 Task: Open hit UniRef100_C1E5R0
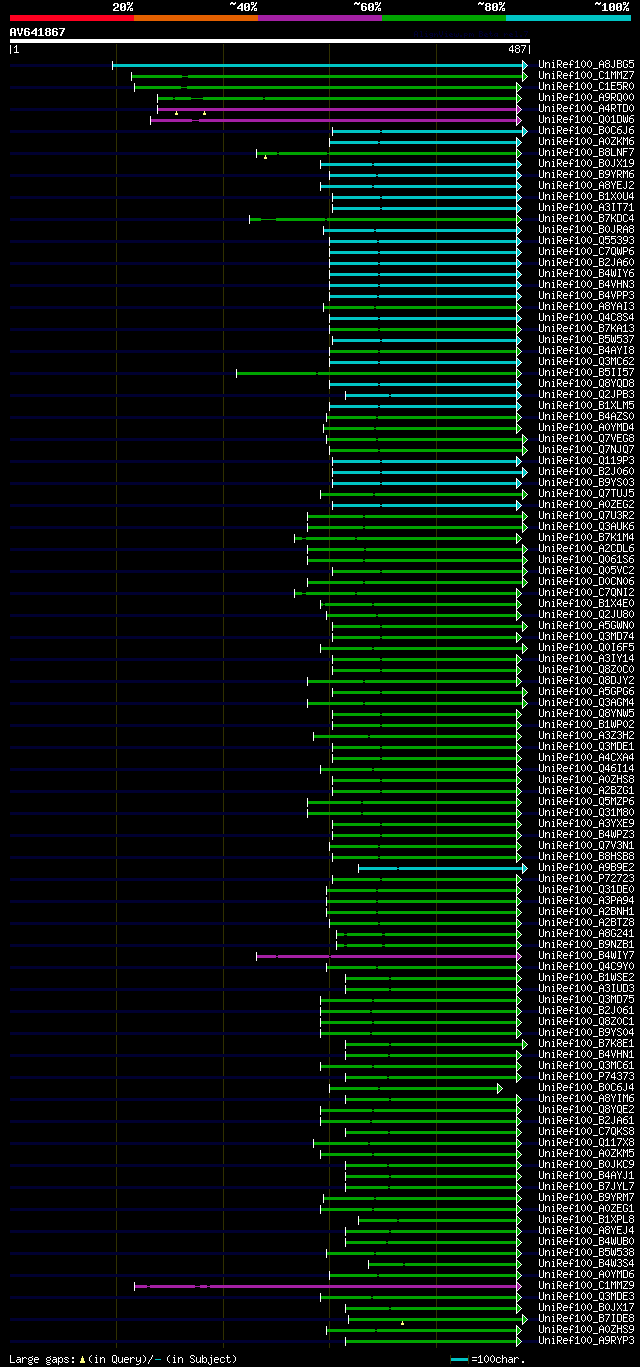(586, 87)
